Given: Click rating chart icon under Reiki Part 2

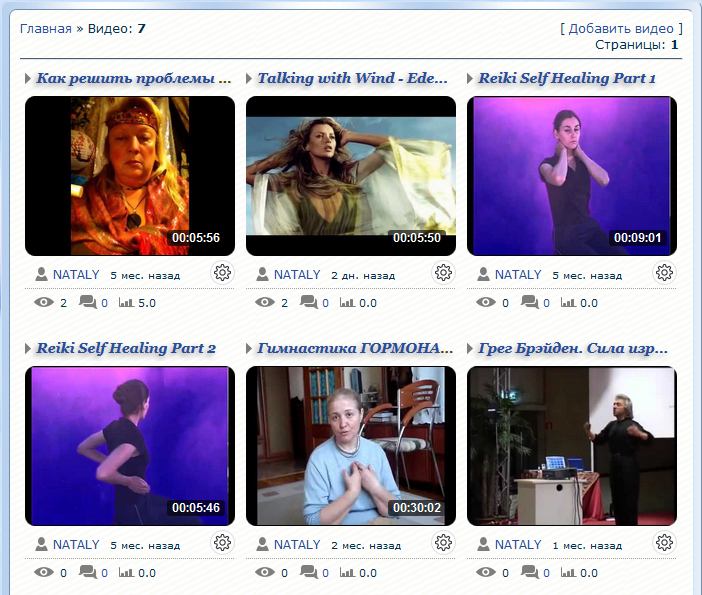Looking at the screenshot, I should [x=126, y=573].
